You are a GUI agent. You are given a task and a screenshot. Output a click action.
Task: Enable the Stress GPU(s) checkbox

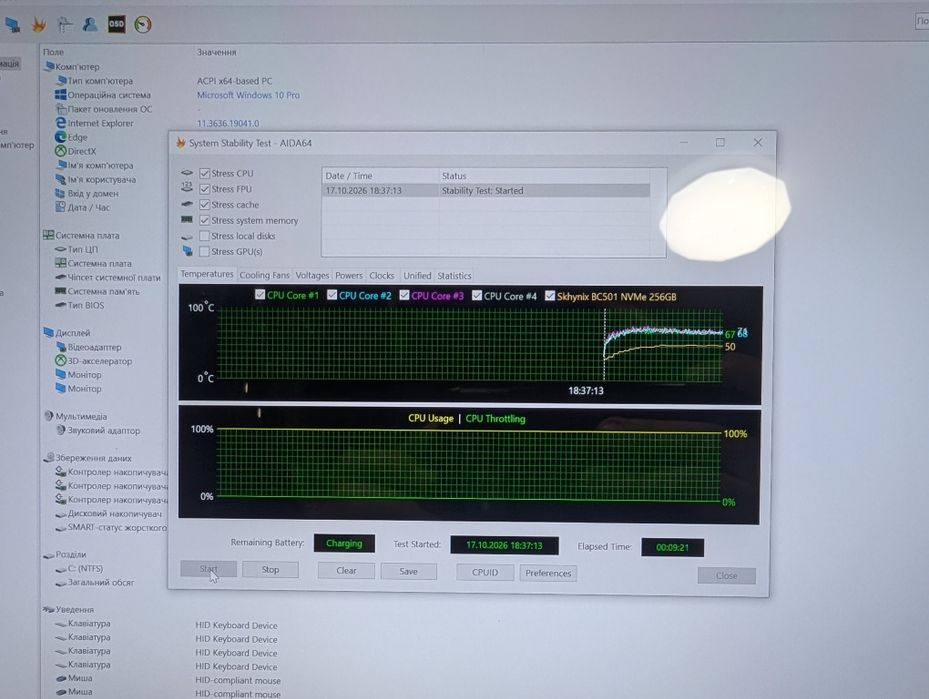tap(204, 252)
